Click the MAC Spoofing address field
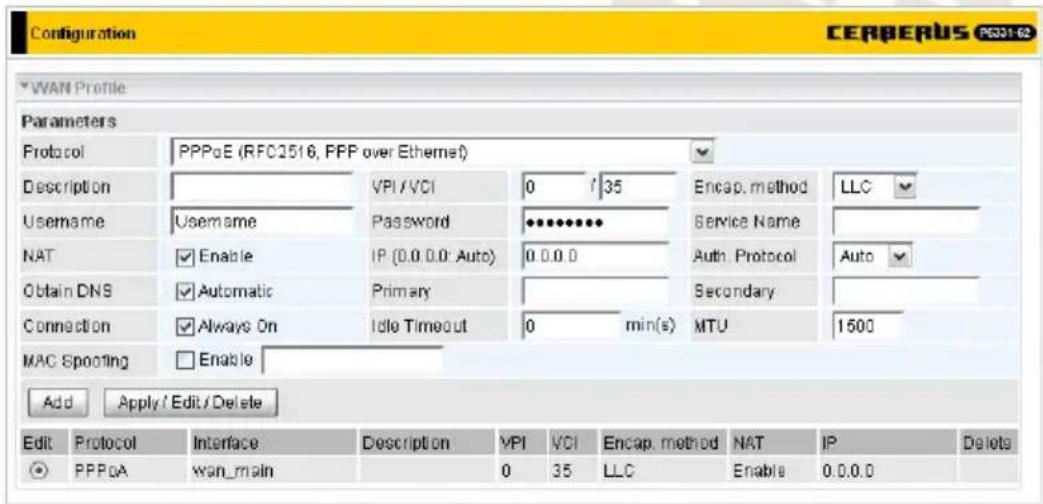Viewport: 1043px width, 504px height. [x=353, y=360]
